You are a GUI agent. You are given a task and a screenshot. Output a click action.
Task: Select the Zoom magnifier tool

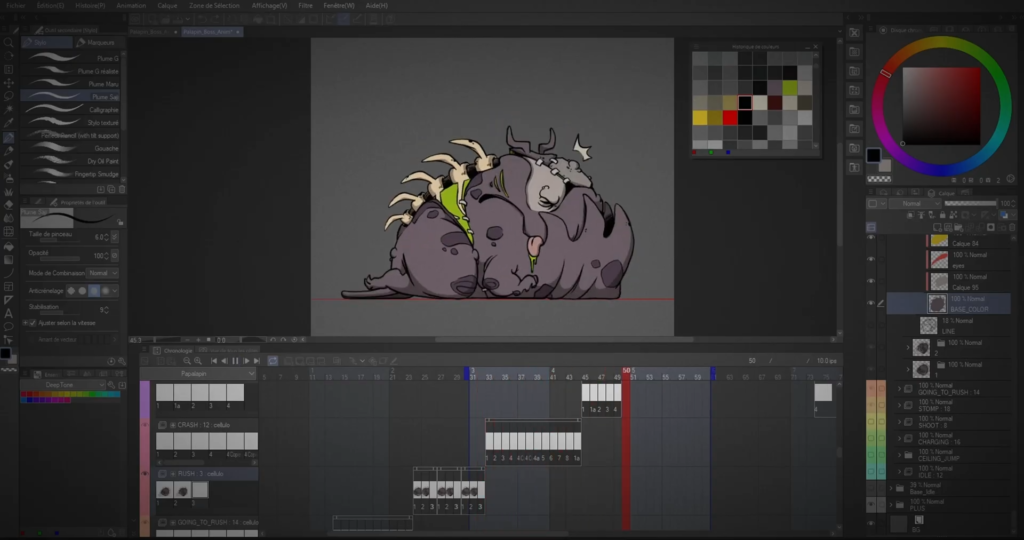pos(8,43)
